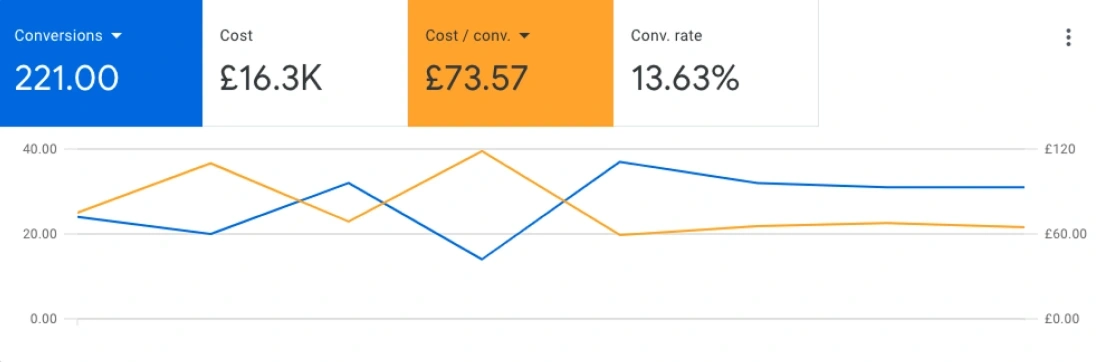Viewport: 1097px width, 362px height.
Task: Select the Cost scorecard label
Action: click(236, 36)
